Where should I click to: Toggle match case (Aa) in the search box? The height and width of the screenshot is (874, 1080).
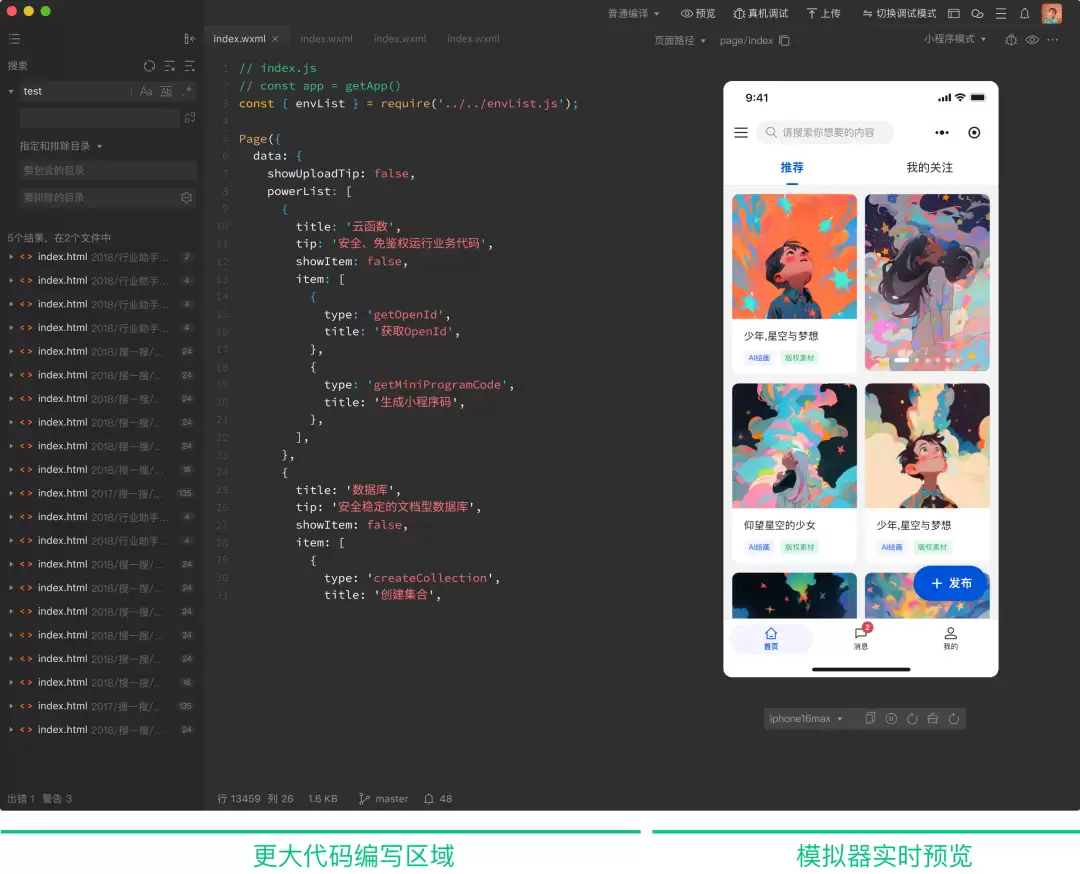[x=146, y=91]
